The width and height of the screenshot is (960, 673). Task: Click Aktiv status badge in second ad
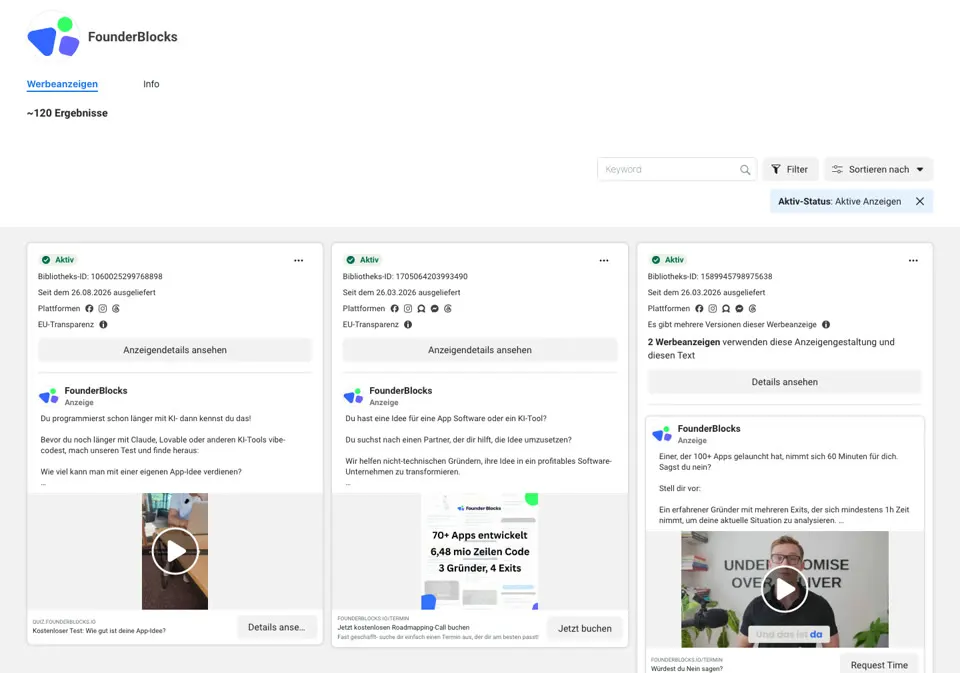pos(363,260)
